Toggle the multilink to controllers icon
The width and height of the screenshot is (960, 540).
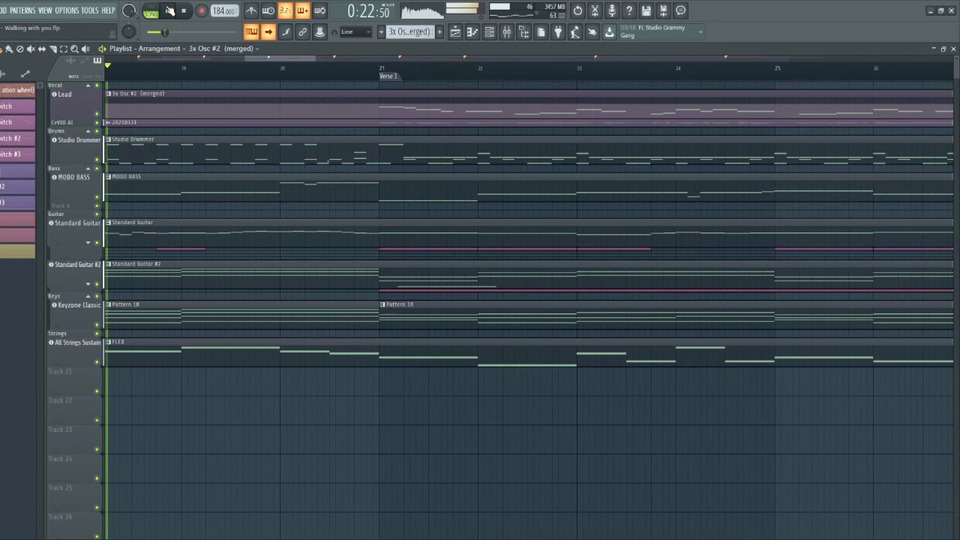click(302, 32)
